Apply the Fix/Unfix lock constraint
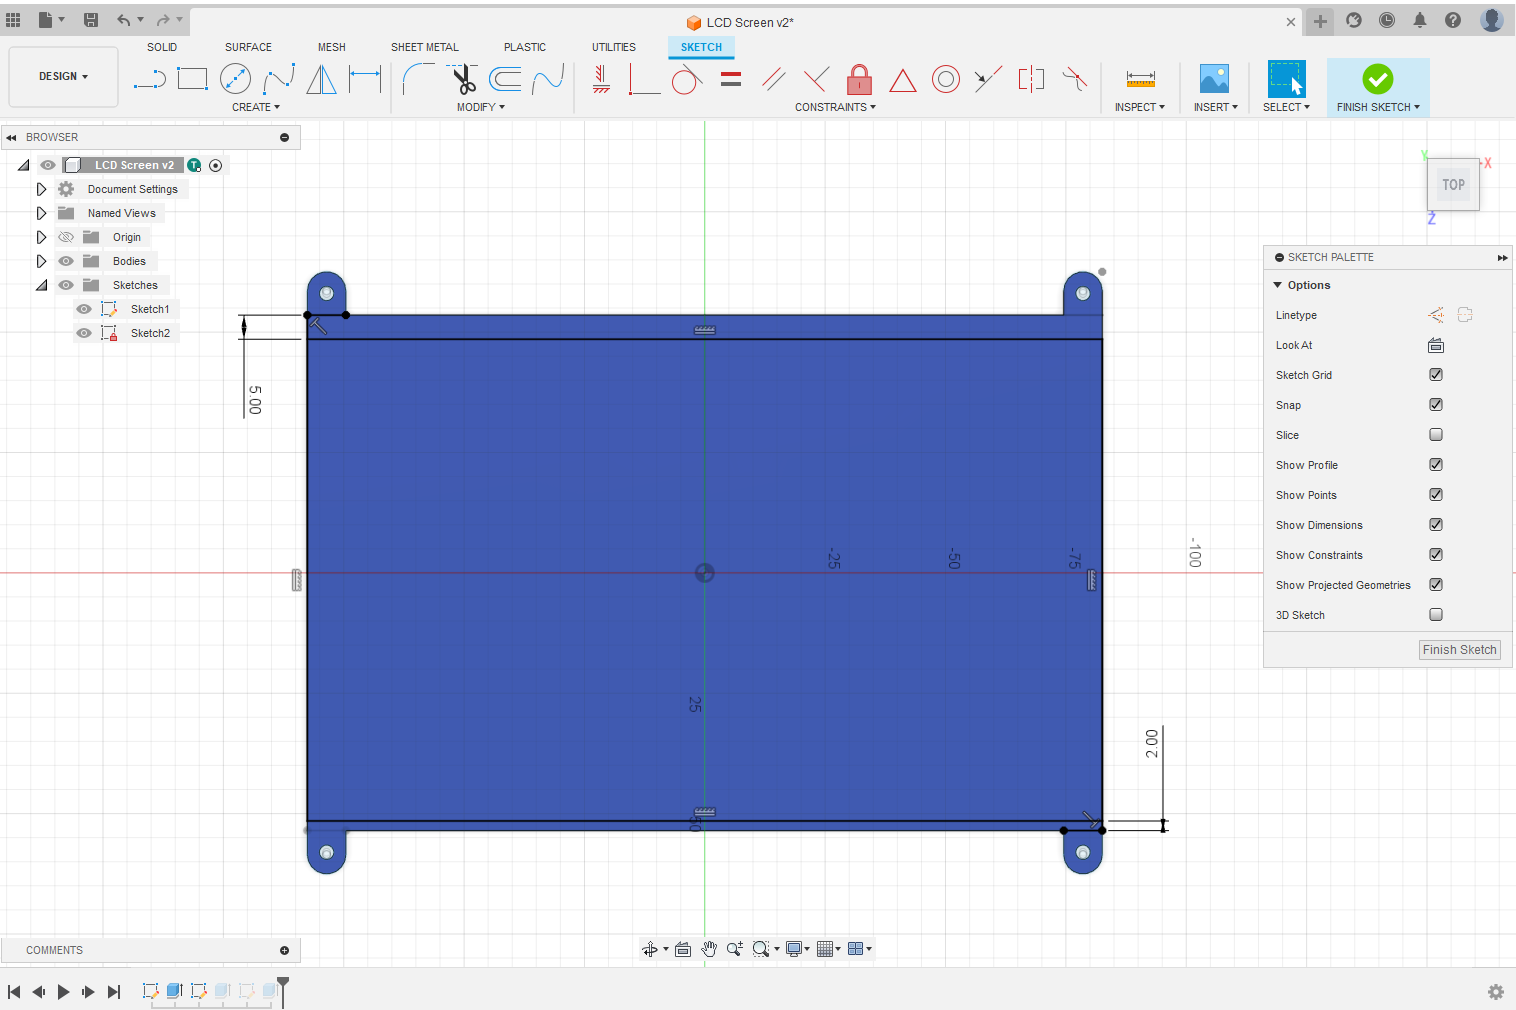Screen dimensions: 1516x1010 click(859, 79)
